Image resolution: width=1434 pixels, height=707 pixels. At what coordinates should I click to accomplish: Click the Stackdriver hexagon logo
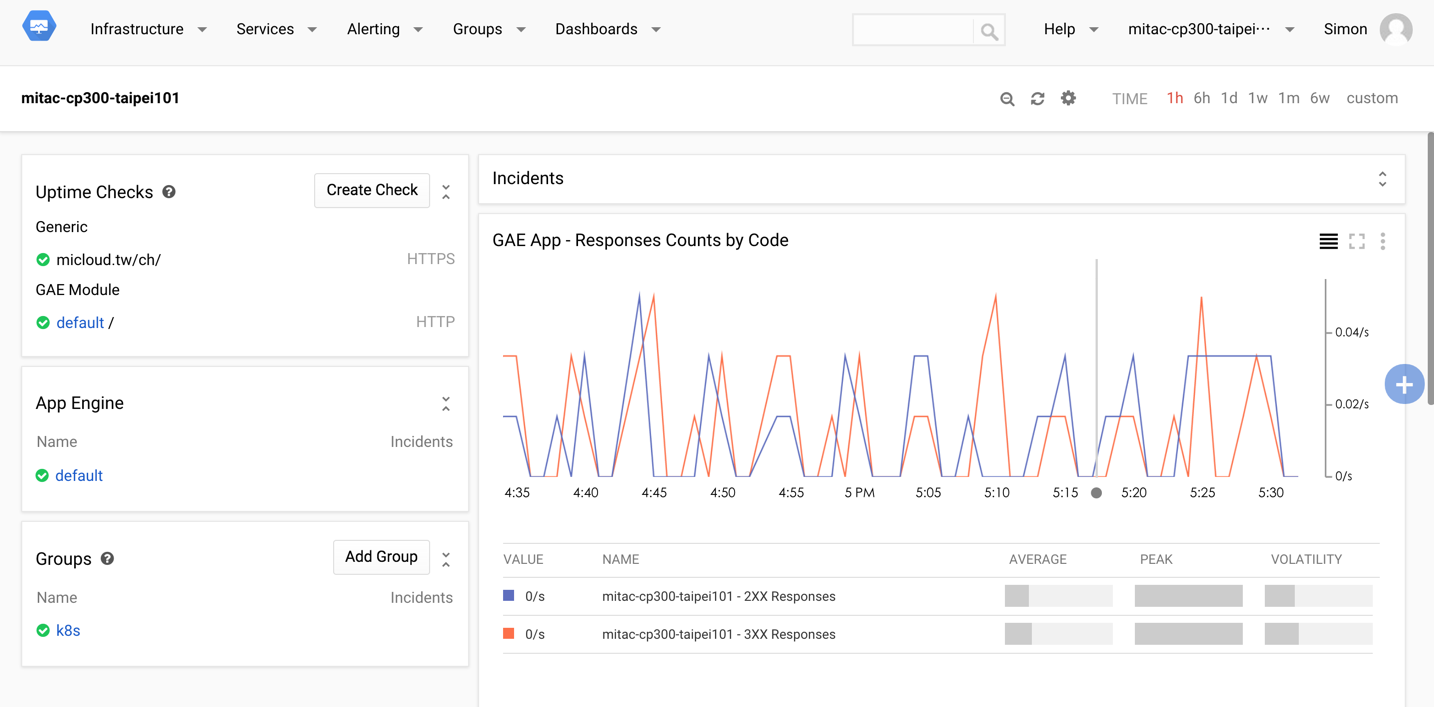pyautogui.click(x=39, y=27)
